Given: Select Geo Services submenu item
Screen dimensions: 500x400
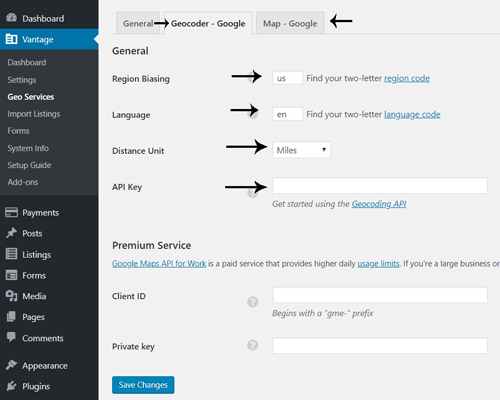Looking at the screenshot, I should click(31, 97).
